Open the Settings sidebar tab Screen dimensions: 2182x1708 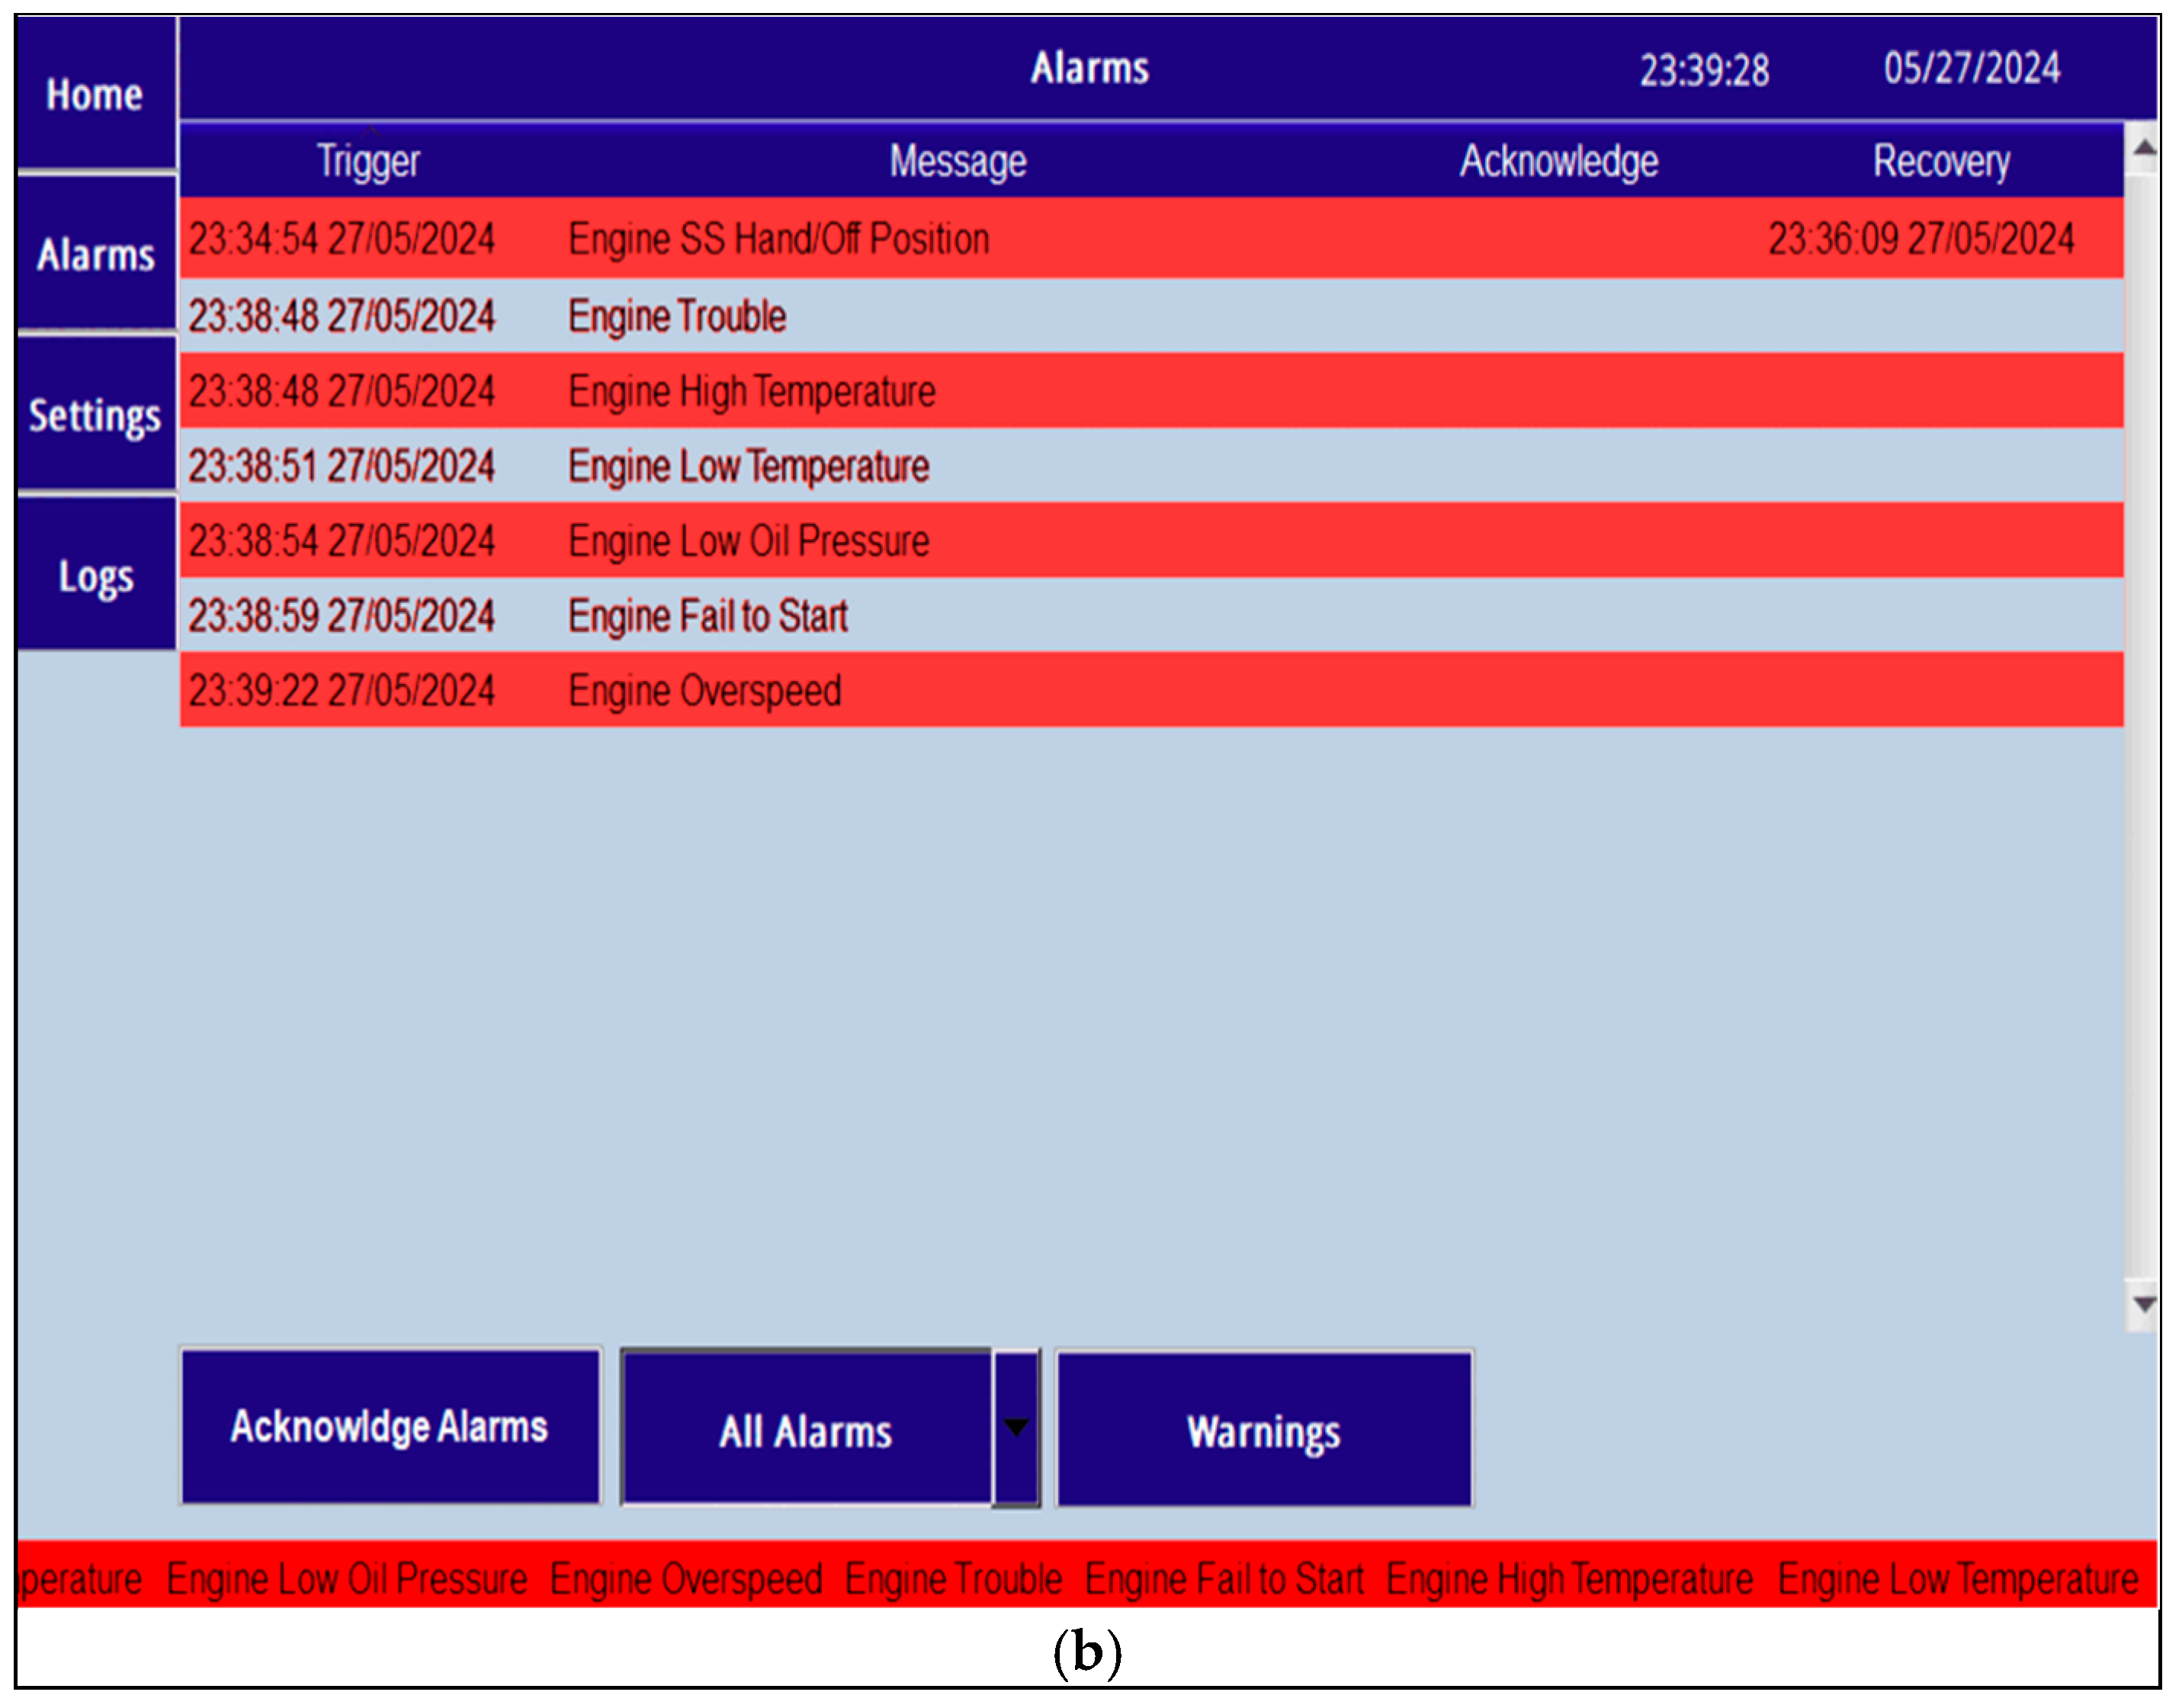click(x=96, y=415)
